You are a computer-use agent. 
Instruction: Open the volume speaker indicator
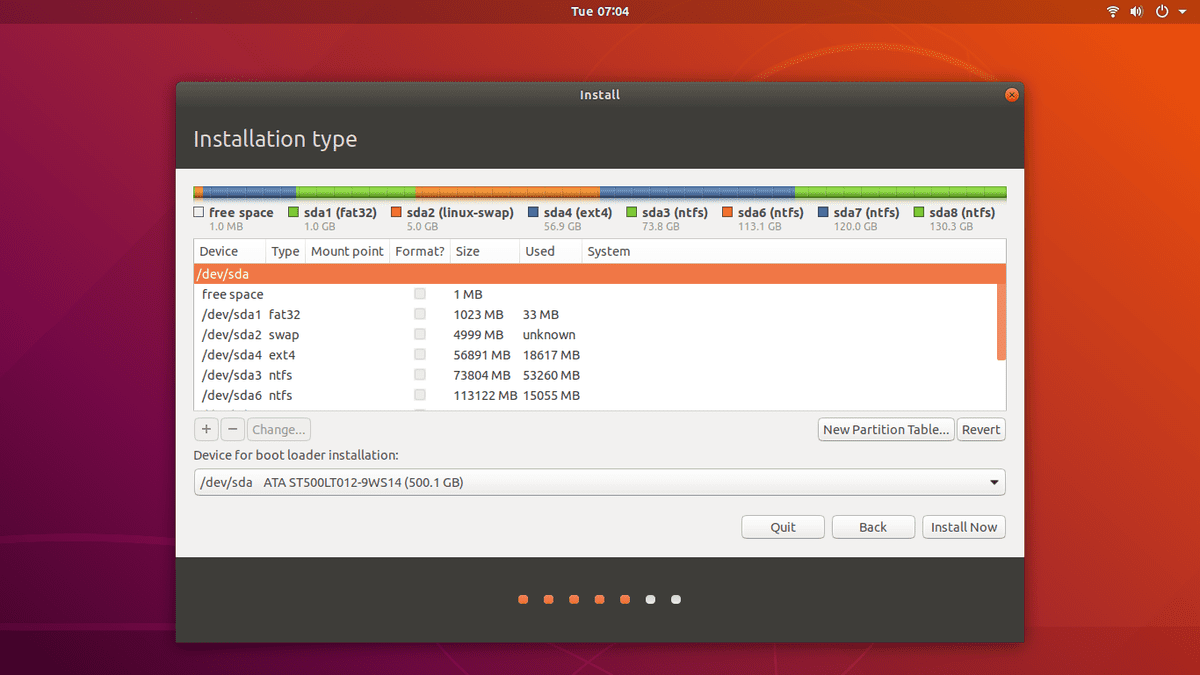click(x=1137, y=12)
